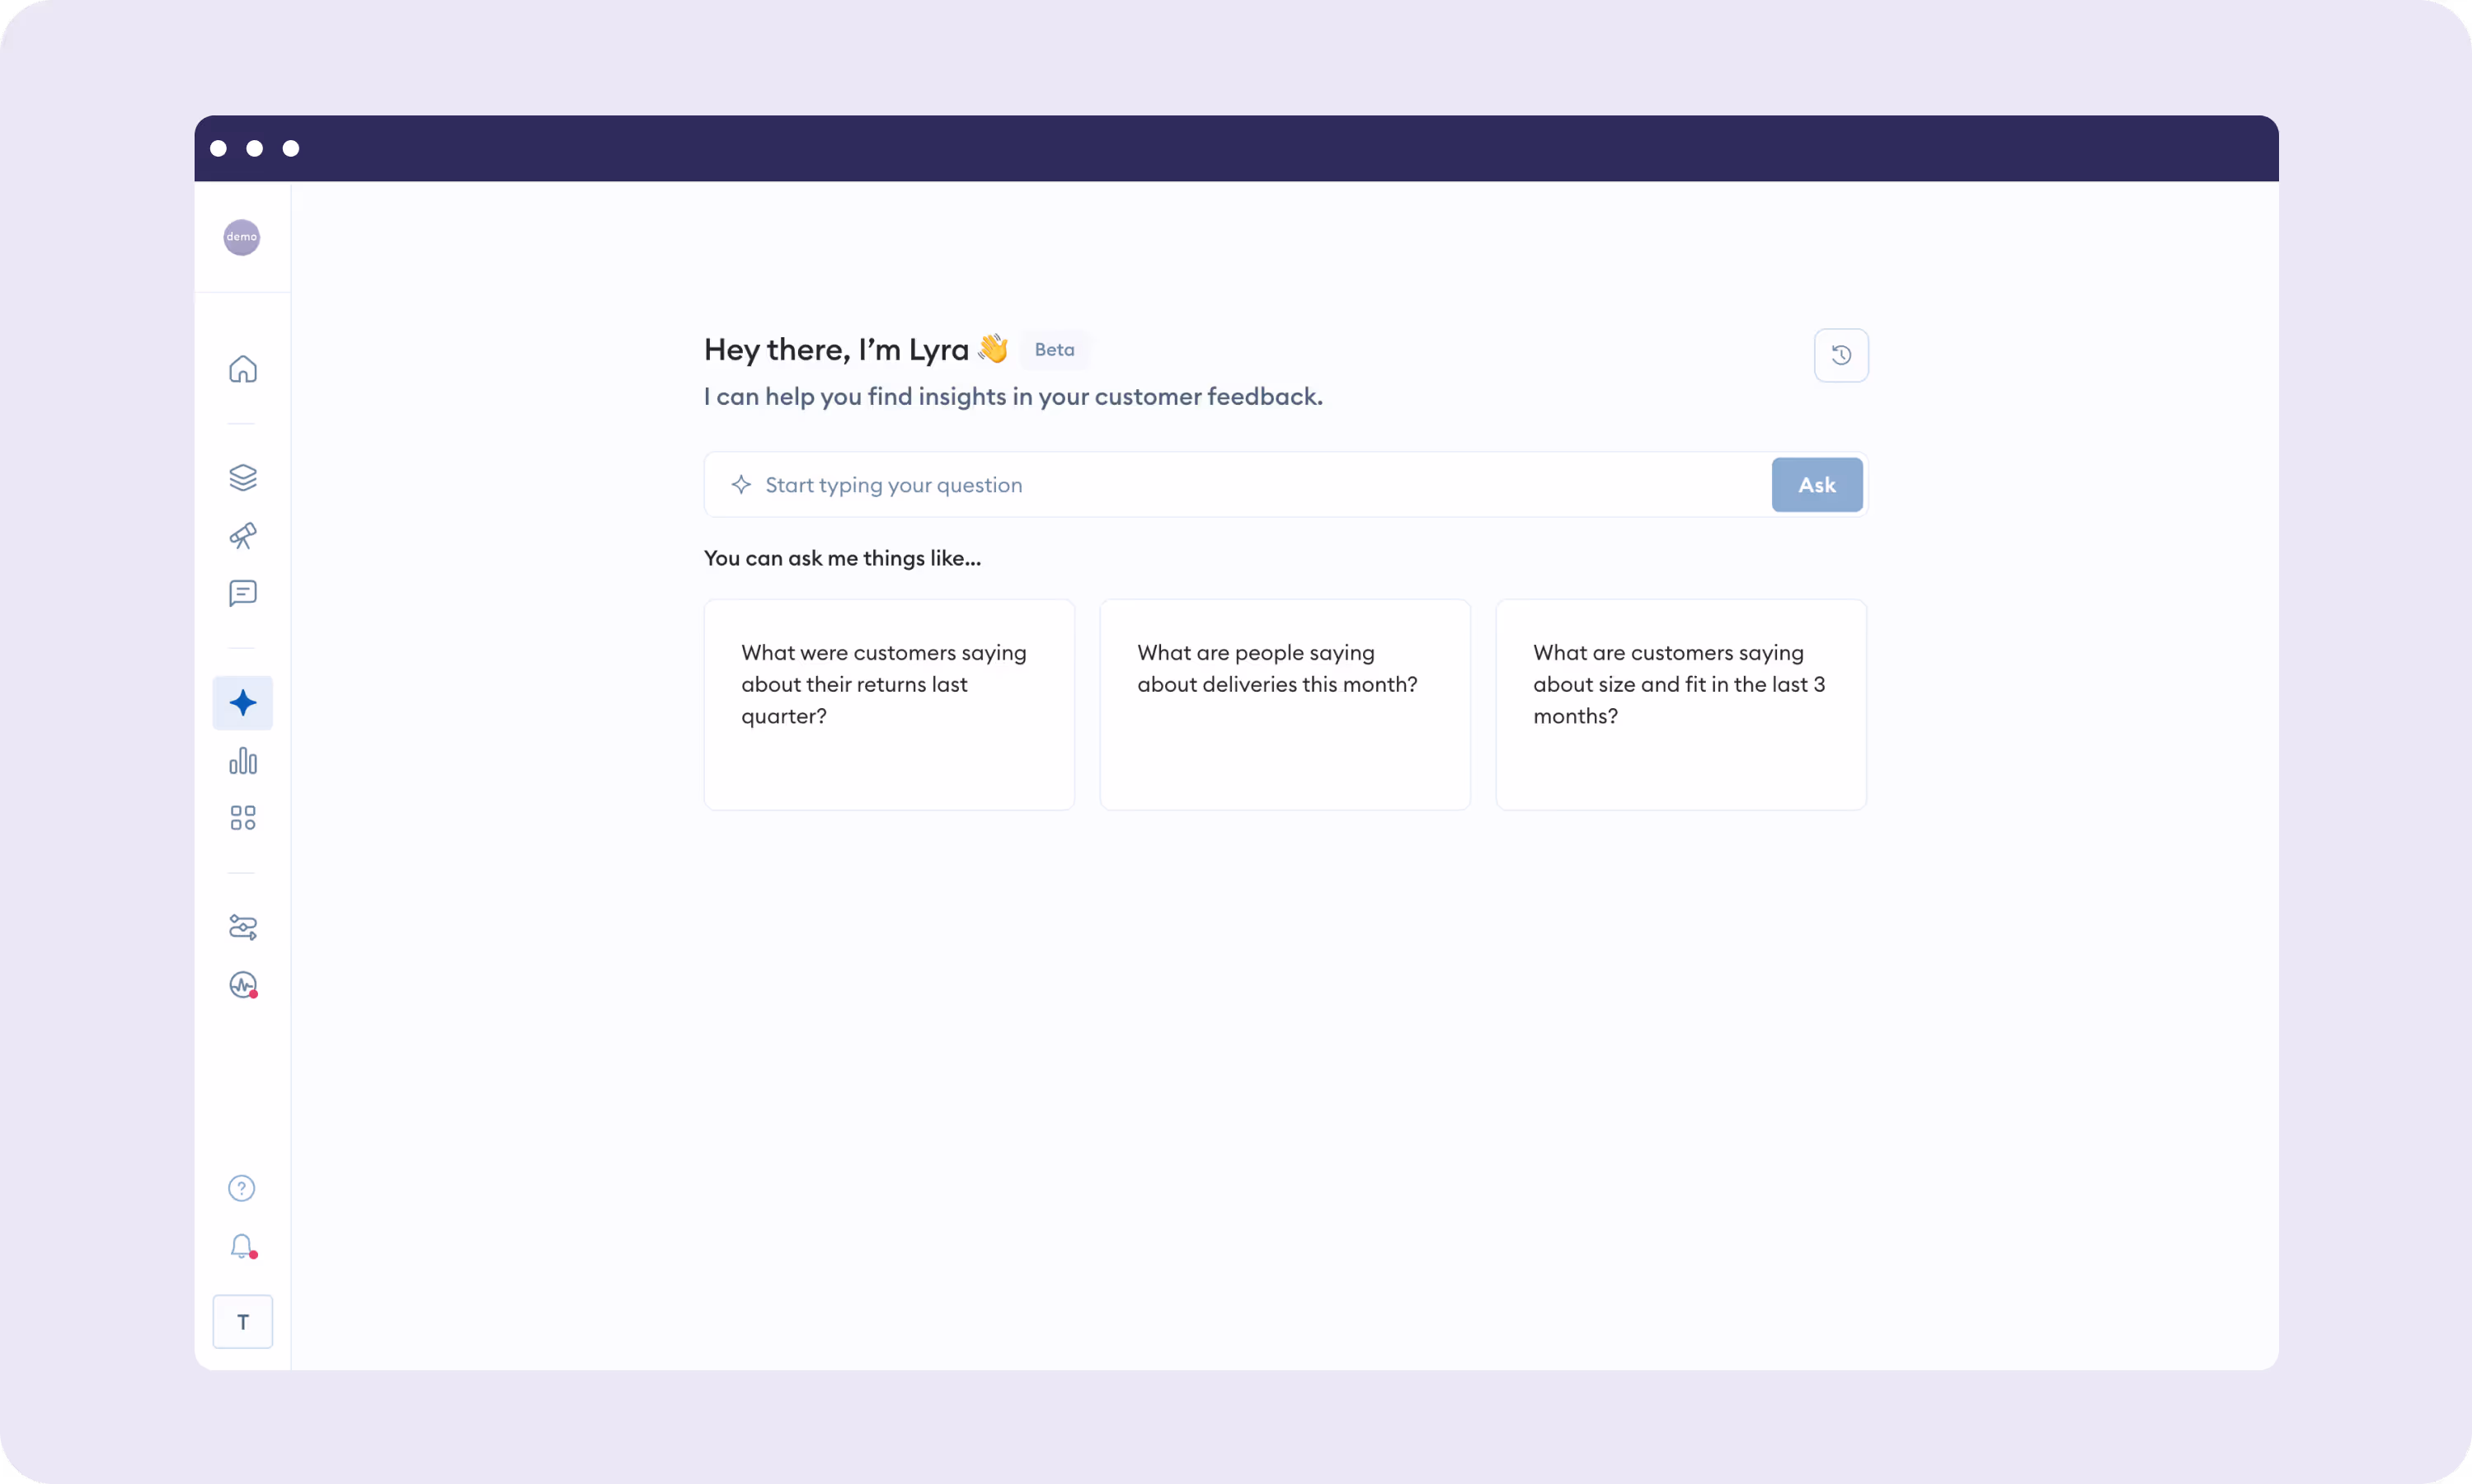Click the activity pulse monitor icon
2472x1484 pixels.
pyautogui.click(x=242, y=985)
